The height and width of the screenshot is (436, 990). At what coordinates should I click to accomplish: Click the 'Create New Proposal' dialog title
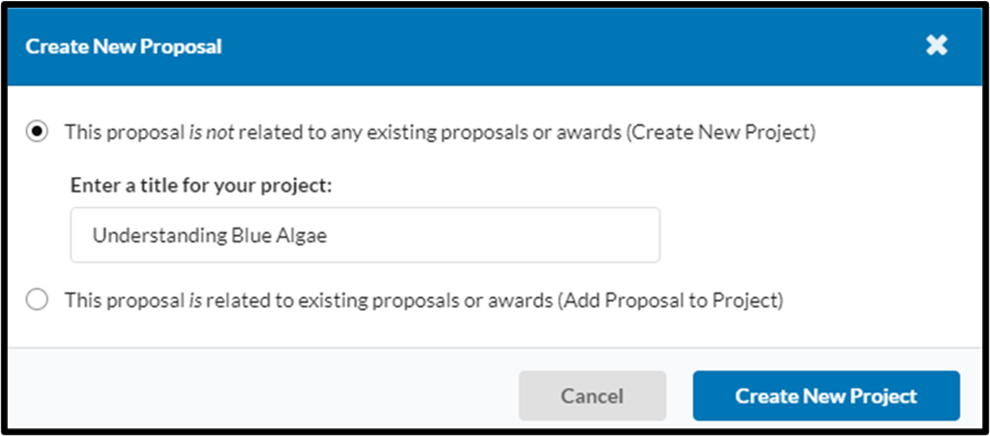(123, 46)
